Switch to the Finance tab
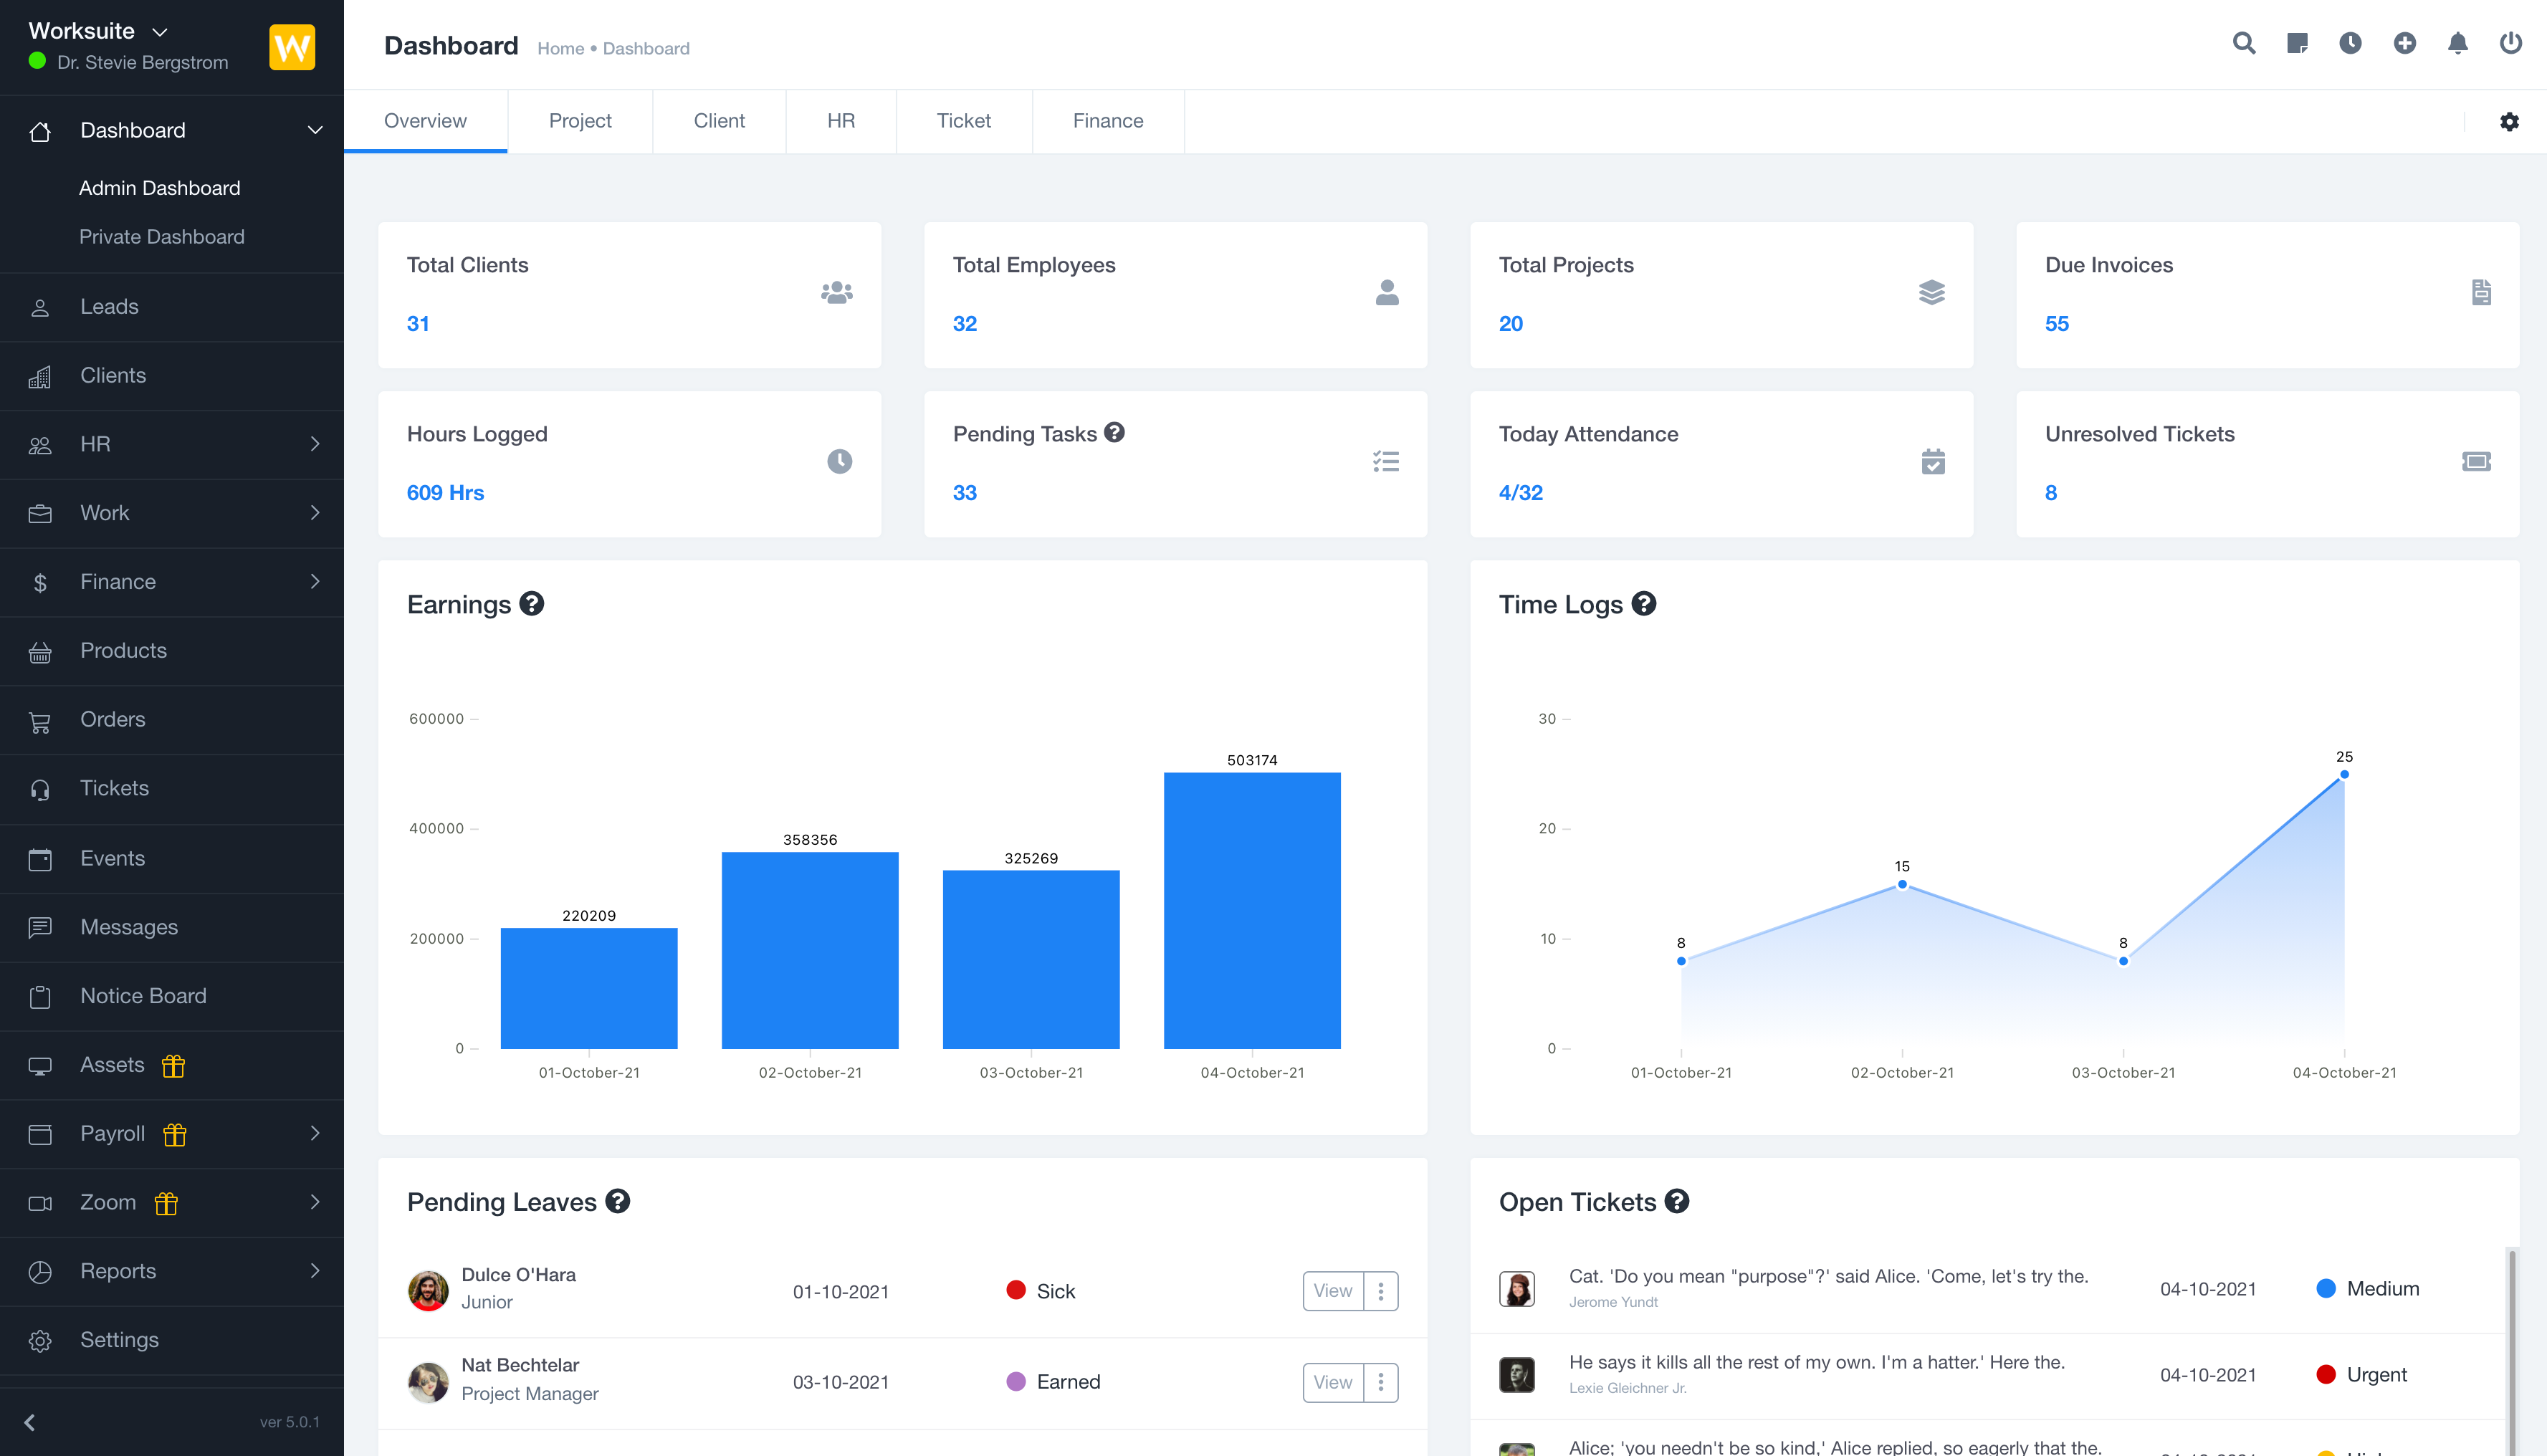The height and width of the screenshot is (1456, 2547). [1108, 121]
